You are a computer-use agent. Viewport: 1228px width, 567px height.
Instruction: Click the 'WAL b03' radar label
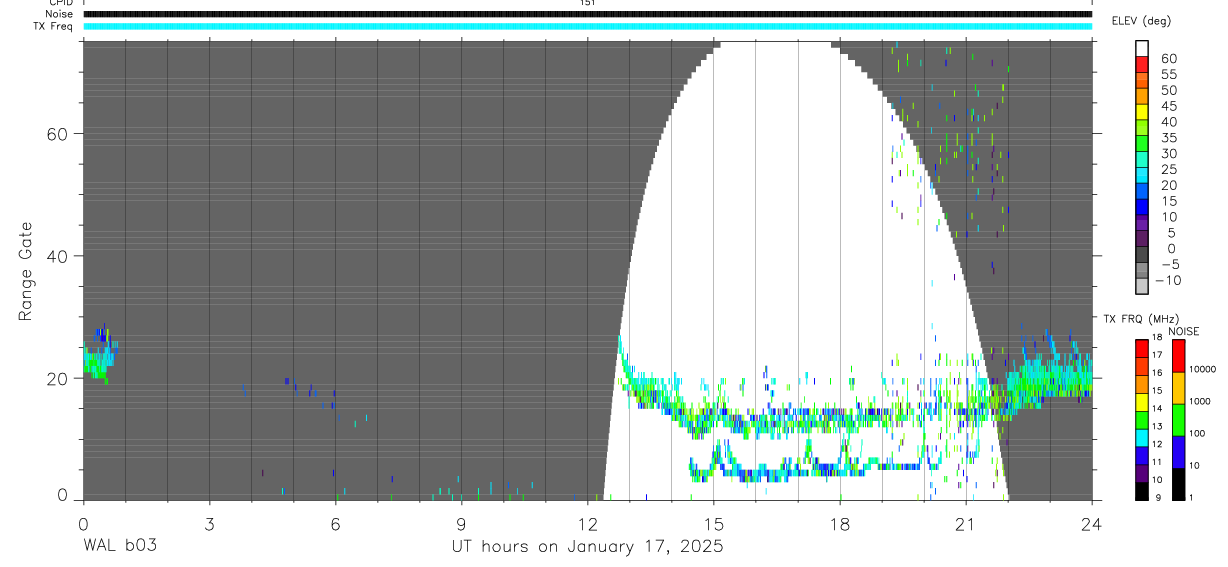pos(120,547)
